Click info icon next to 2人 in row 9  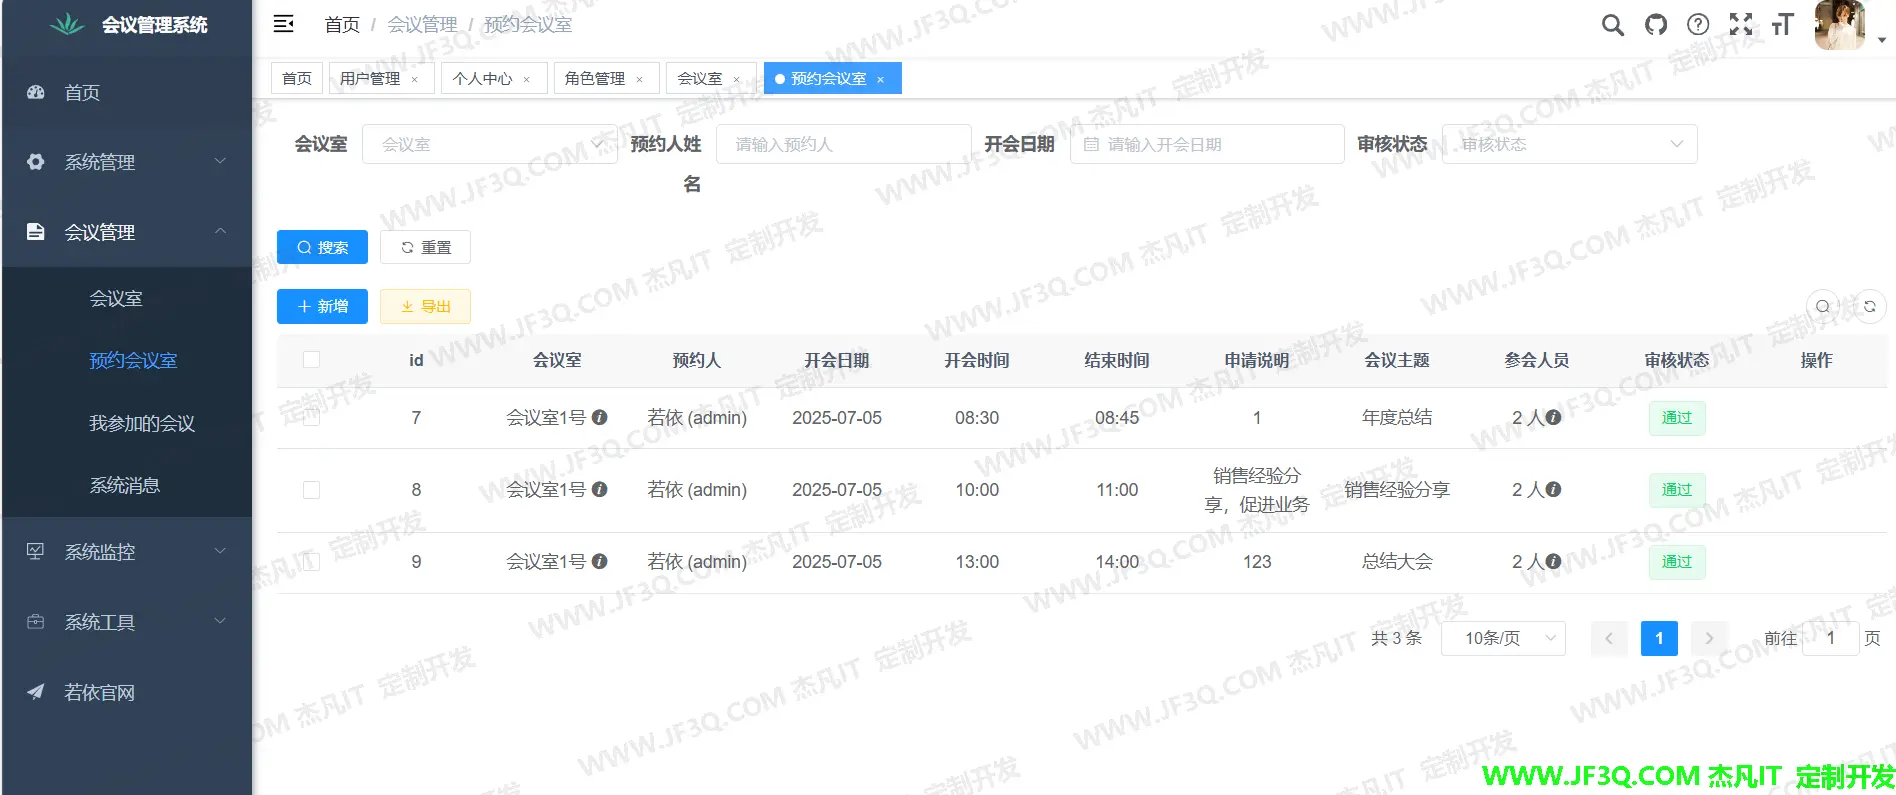[x=1553, y=562]
